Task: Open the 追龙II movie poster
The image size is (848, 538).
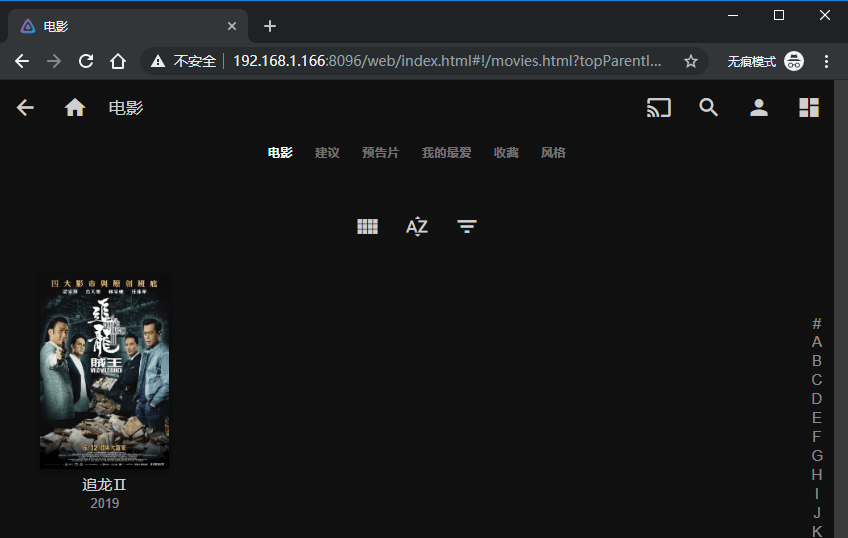Action: click(x=104, y=372)
